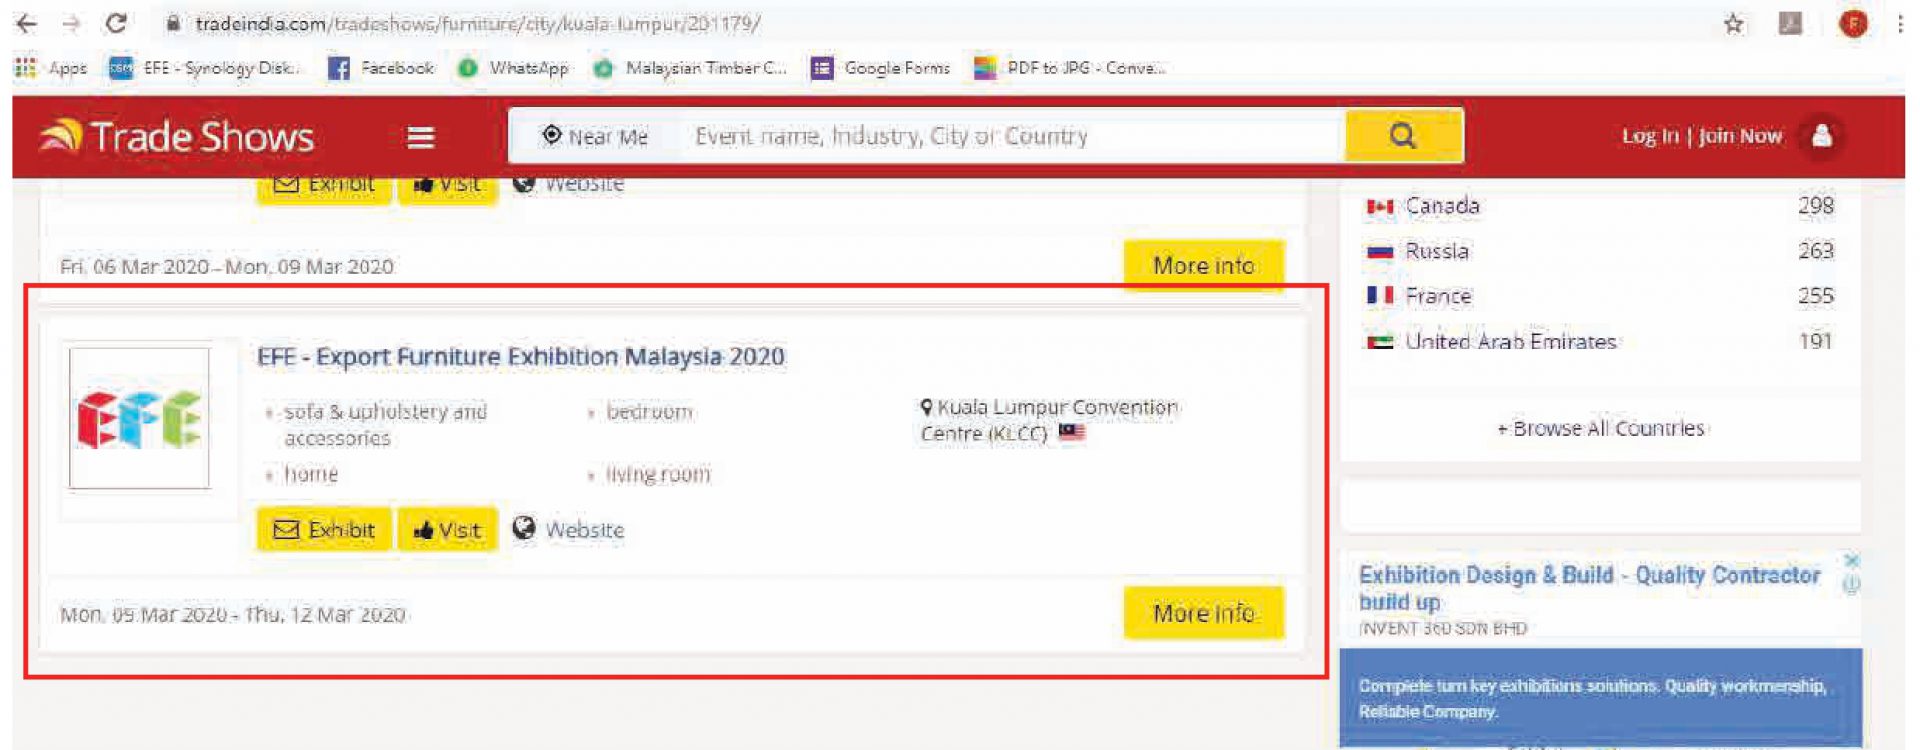Open Website link for EFE exhibition

pos(568,529)
